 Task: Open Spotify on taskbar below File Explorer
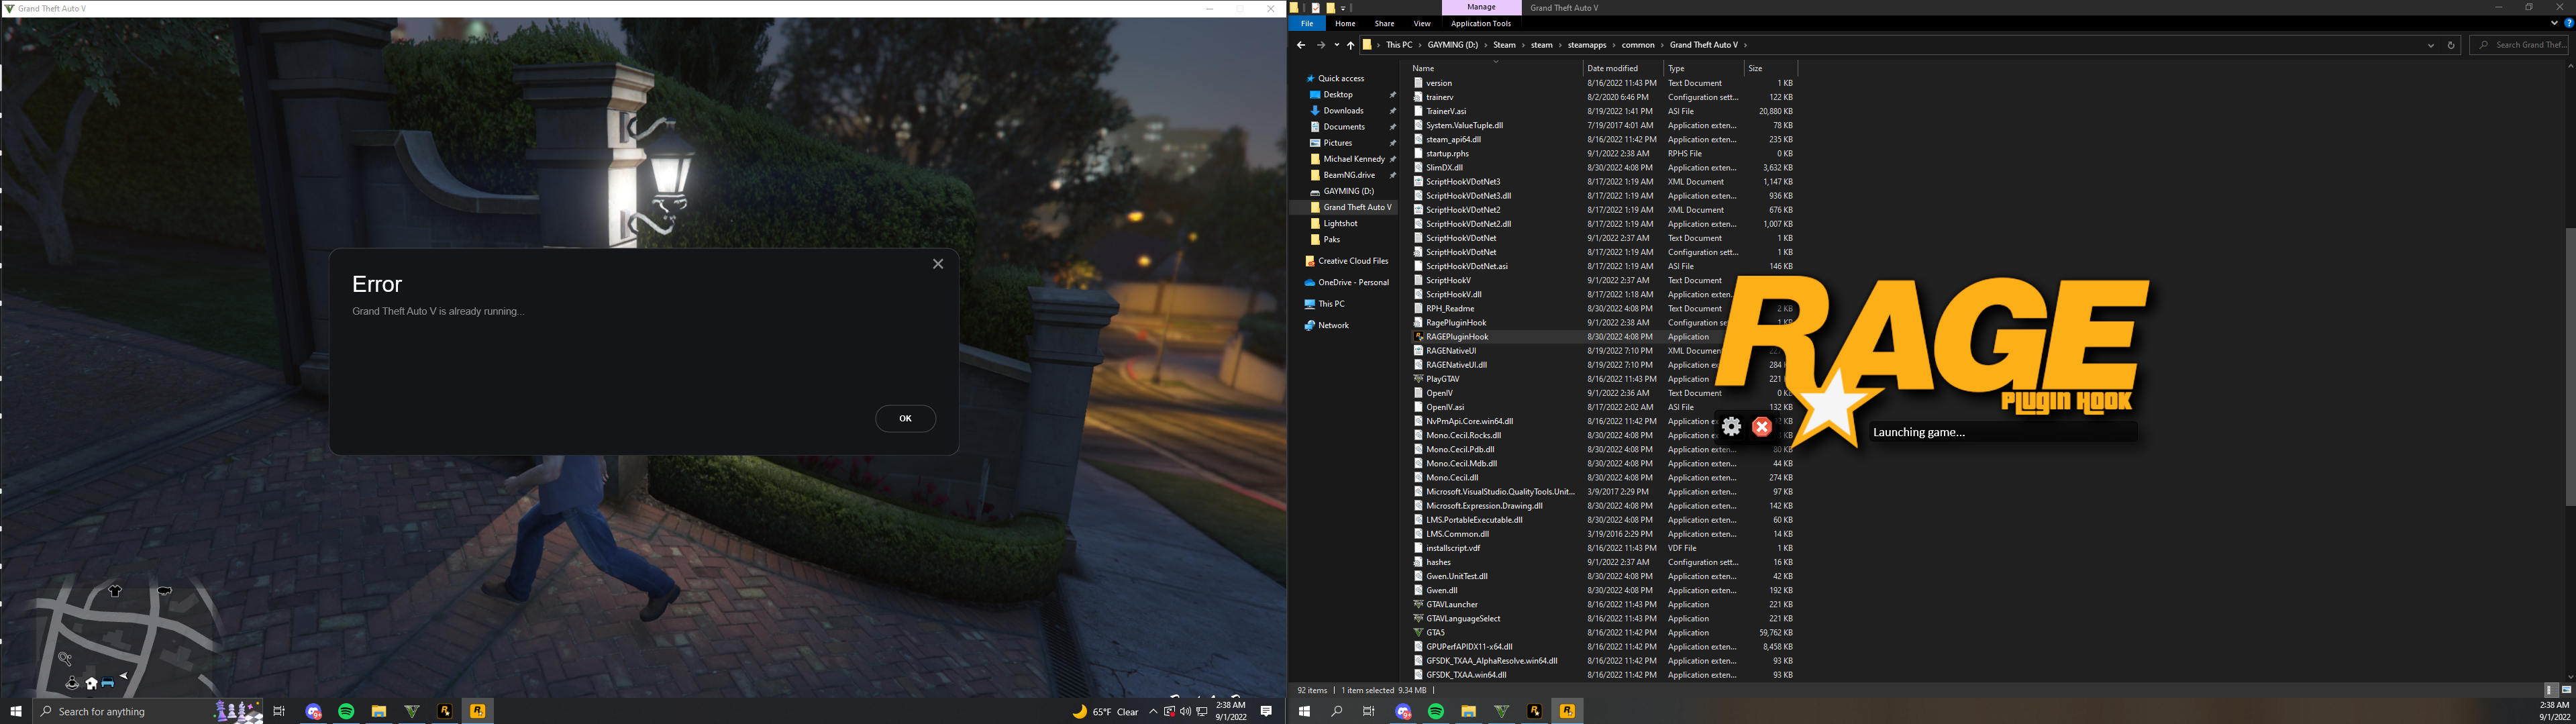point(1436,711)
